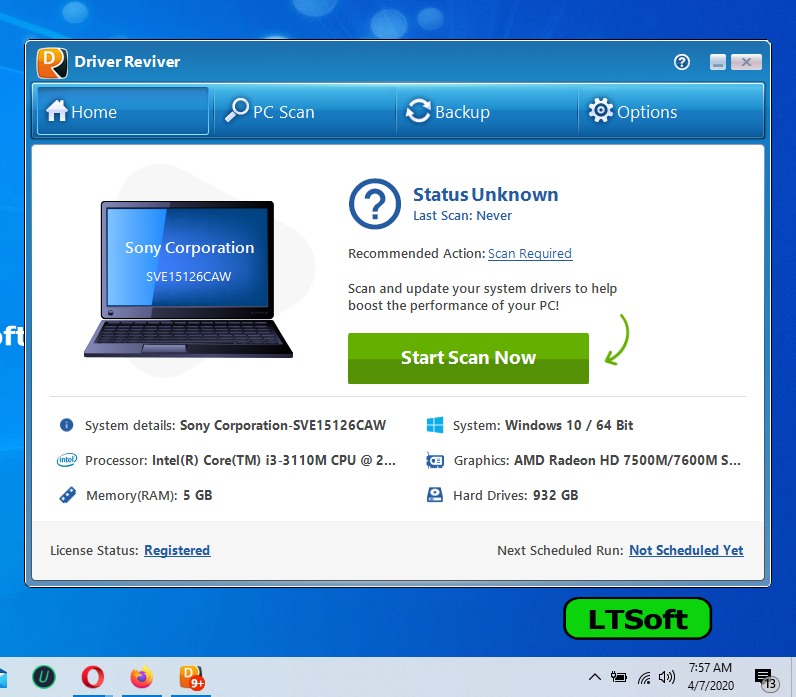This screenshot has width=796, height=697.
Task: Click the '932 GB' hard drives value
Action: click(555, 495)
